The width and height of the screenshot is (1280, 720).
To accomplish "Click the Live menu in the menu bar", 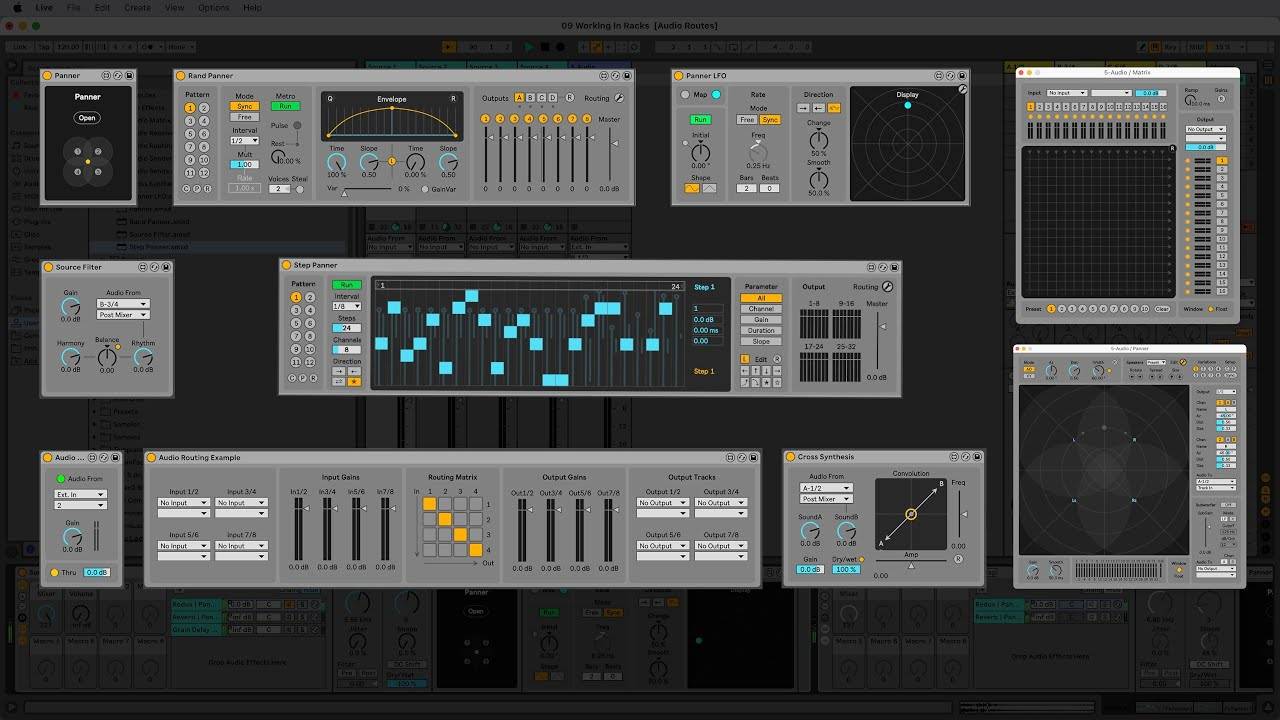I will pyautogui.click(x=43, y=7).
